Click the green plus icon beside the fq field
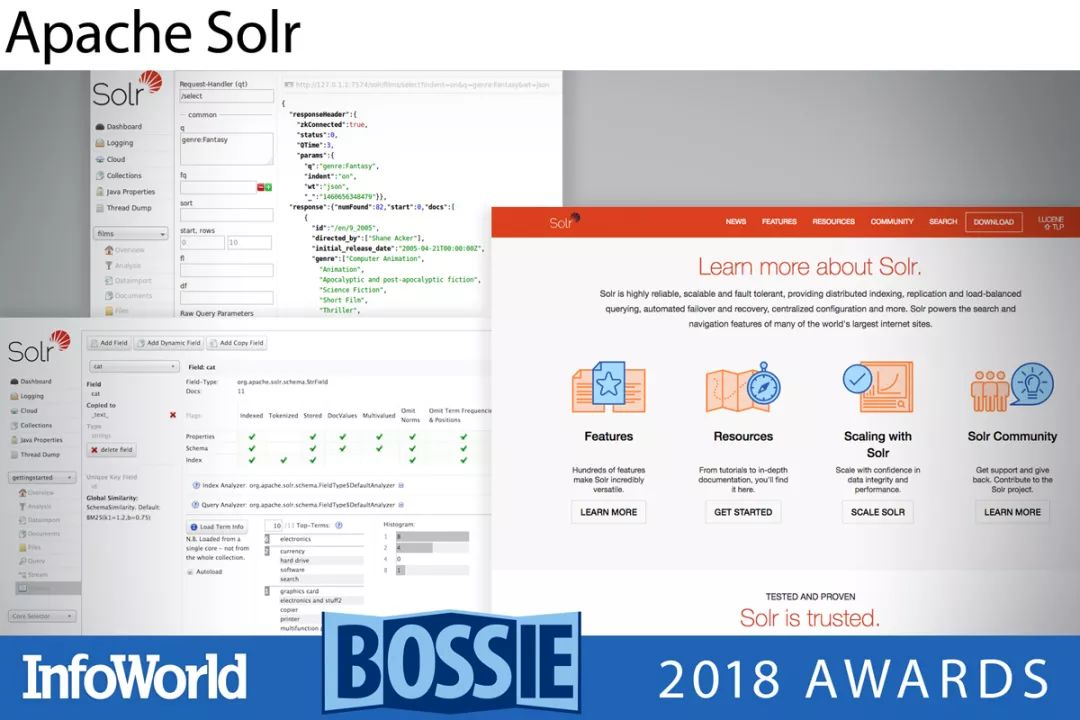The image size is (1080, 720). 268,187
